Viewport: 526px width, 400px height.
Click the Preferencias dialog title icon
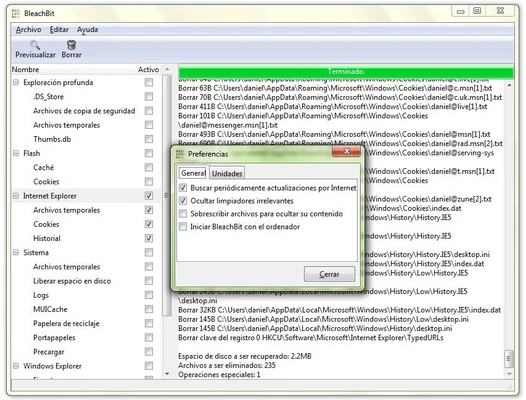(x=180, y=154)
